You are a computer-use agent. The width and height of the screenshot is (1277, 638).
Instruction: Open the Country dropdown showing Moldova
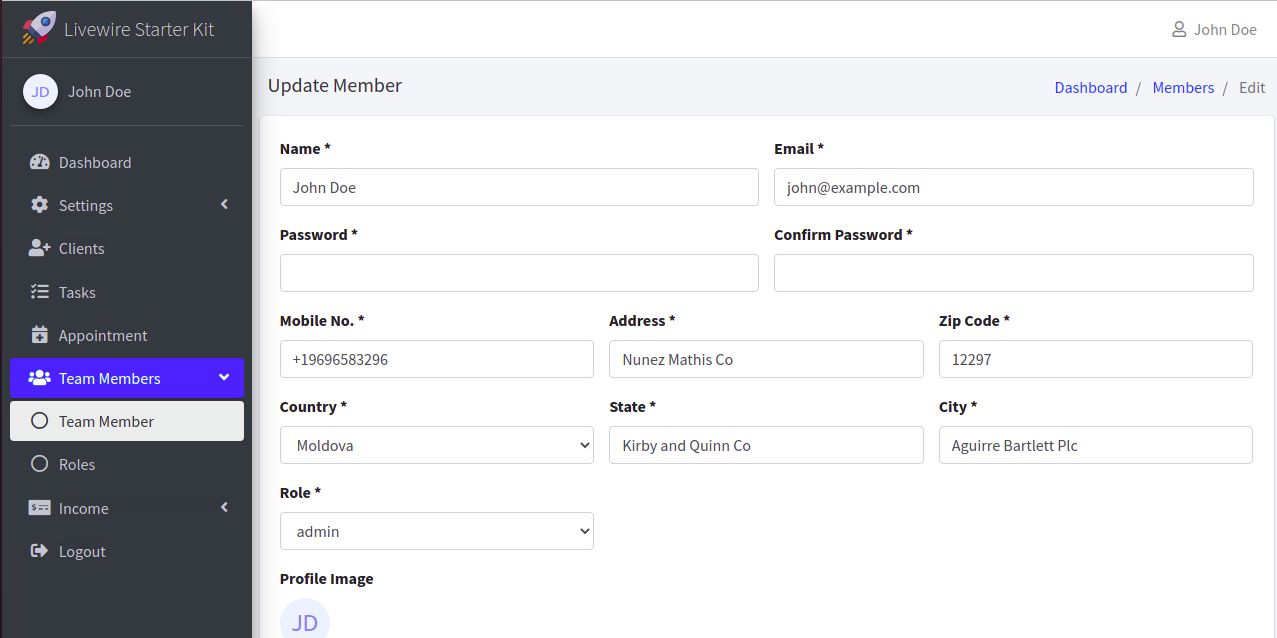pyautogui.click(x=436, y=445)
